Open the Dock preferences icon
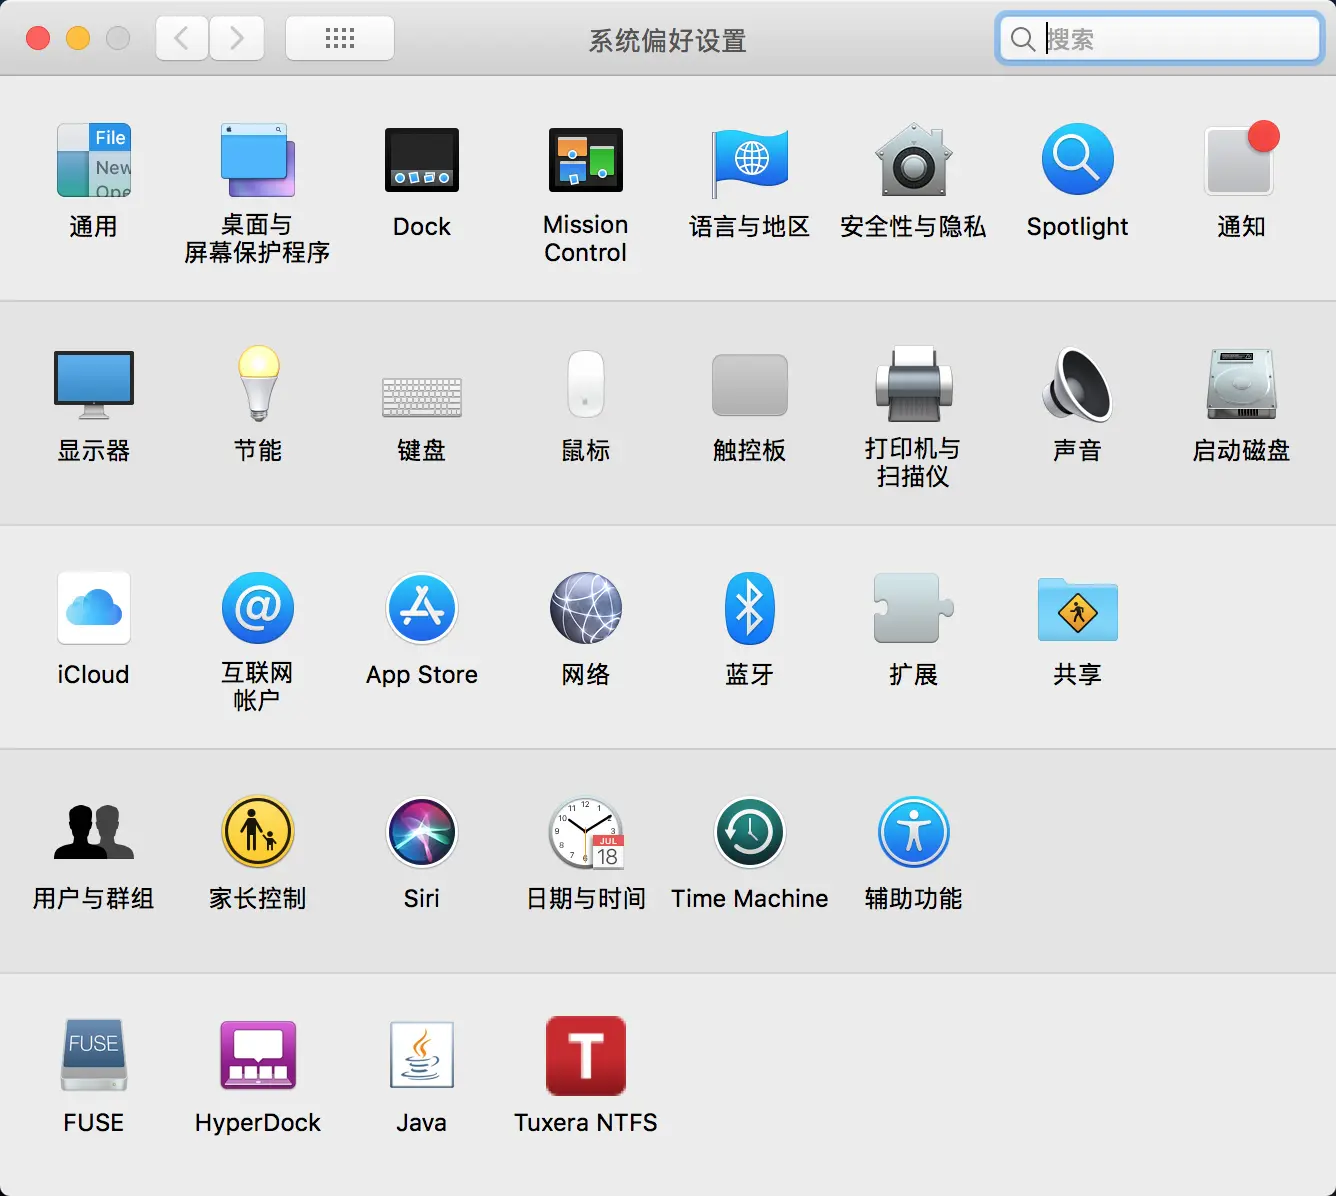The width and height of the screenshot is (1336, 1196). pos(422,160)
